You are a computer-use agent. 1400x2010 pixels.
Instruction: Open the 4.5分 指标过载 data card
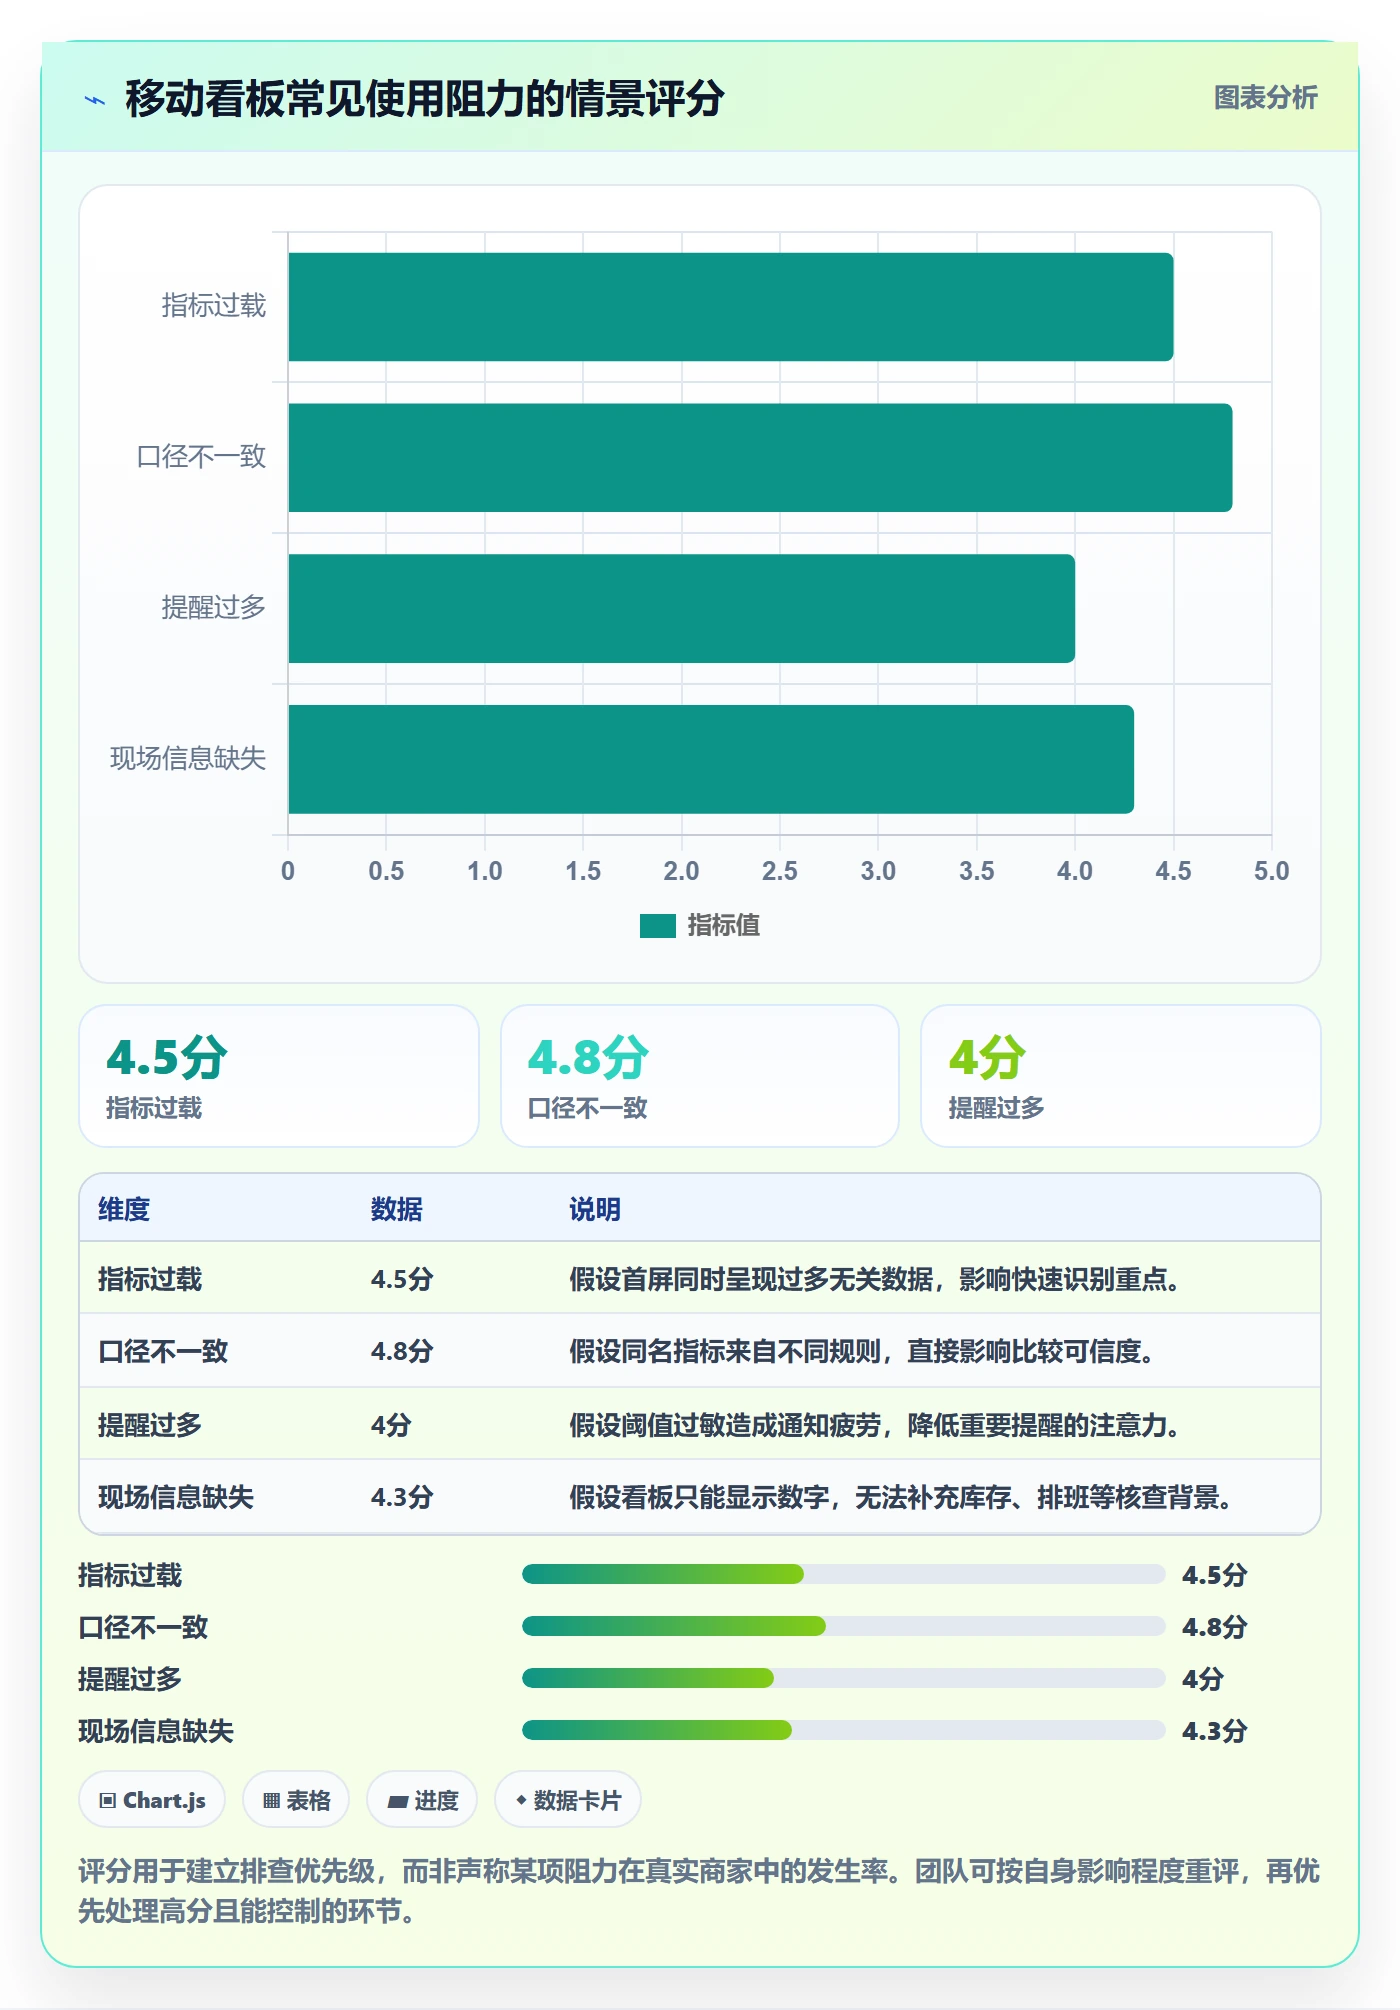coord(279,1076)
